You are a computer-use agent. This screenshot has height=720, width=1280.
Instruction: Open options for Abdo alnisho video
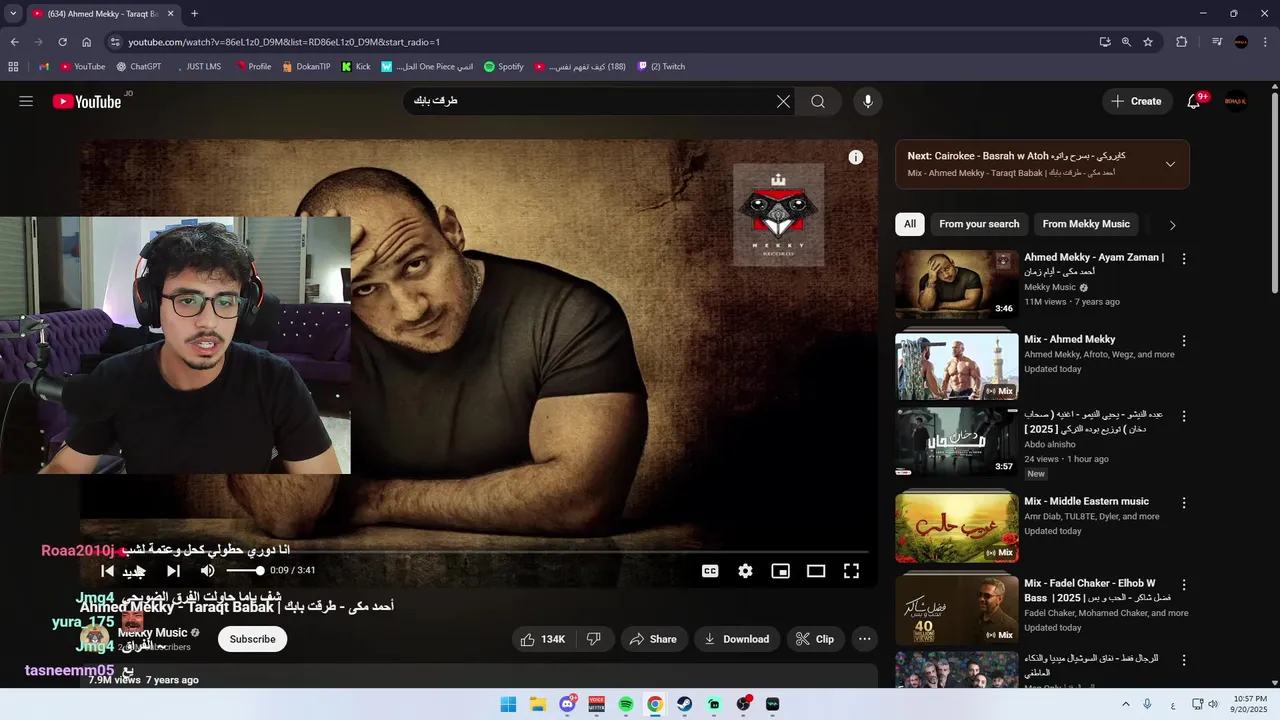(x=1184, y=416)
